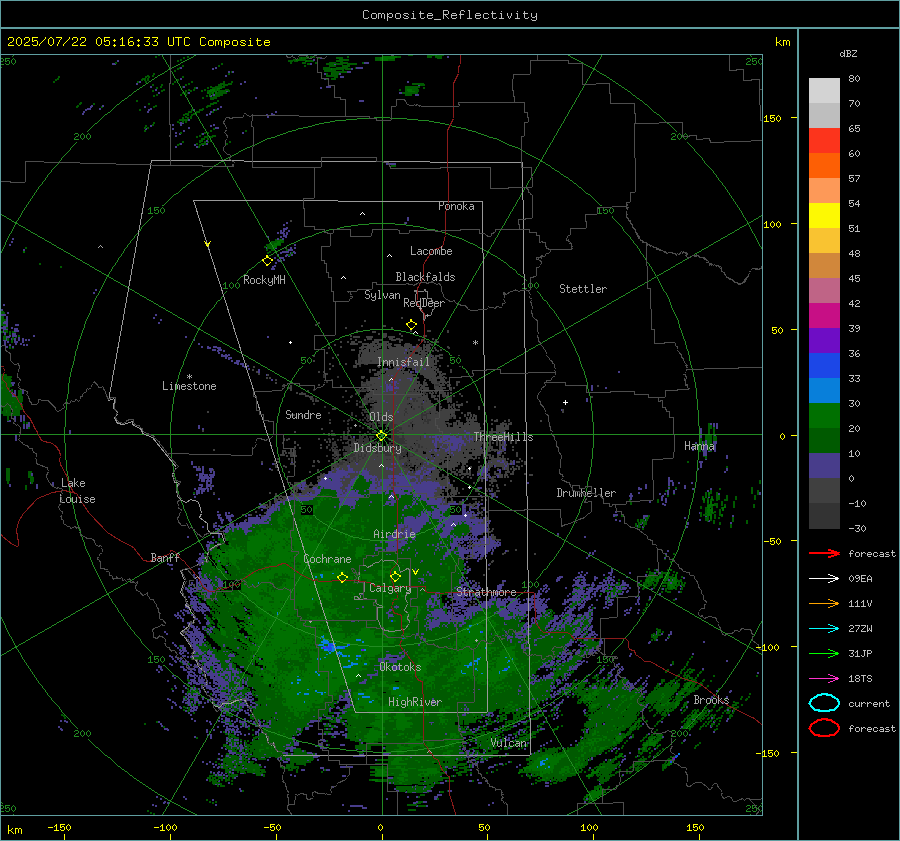Click the yellow diamond marker below Cochrane
This screenshot has height=841, width=900.
pos(342,577)
